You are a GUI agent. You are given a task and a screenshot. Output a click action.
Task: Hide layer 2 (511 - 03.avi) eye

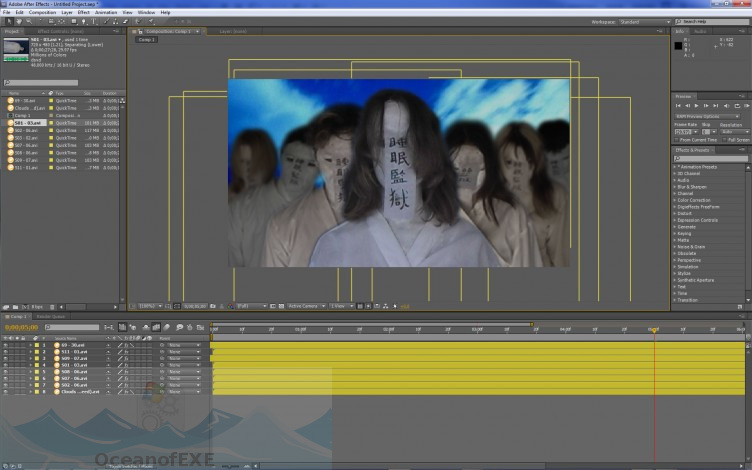pos(5,352)
